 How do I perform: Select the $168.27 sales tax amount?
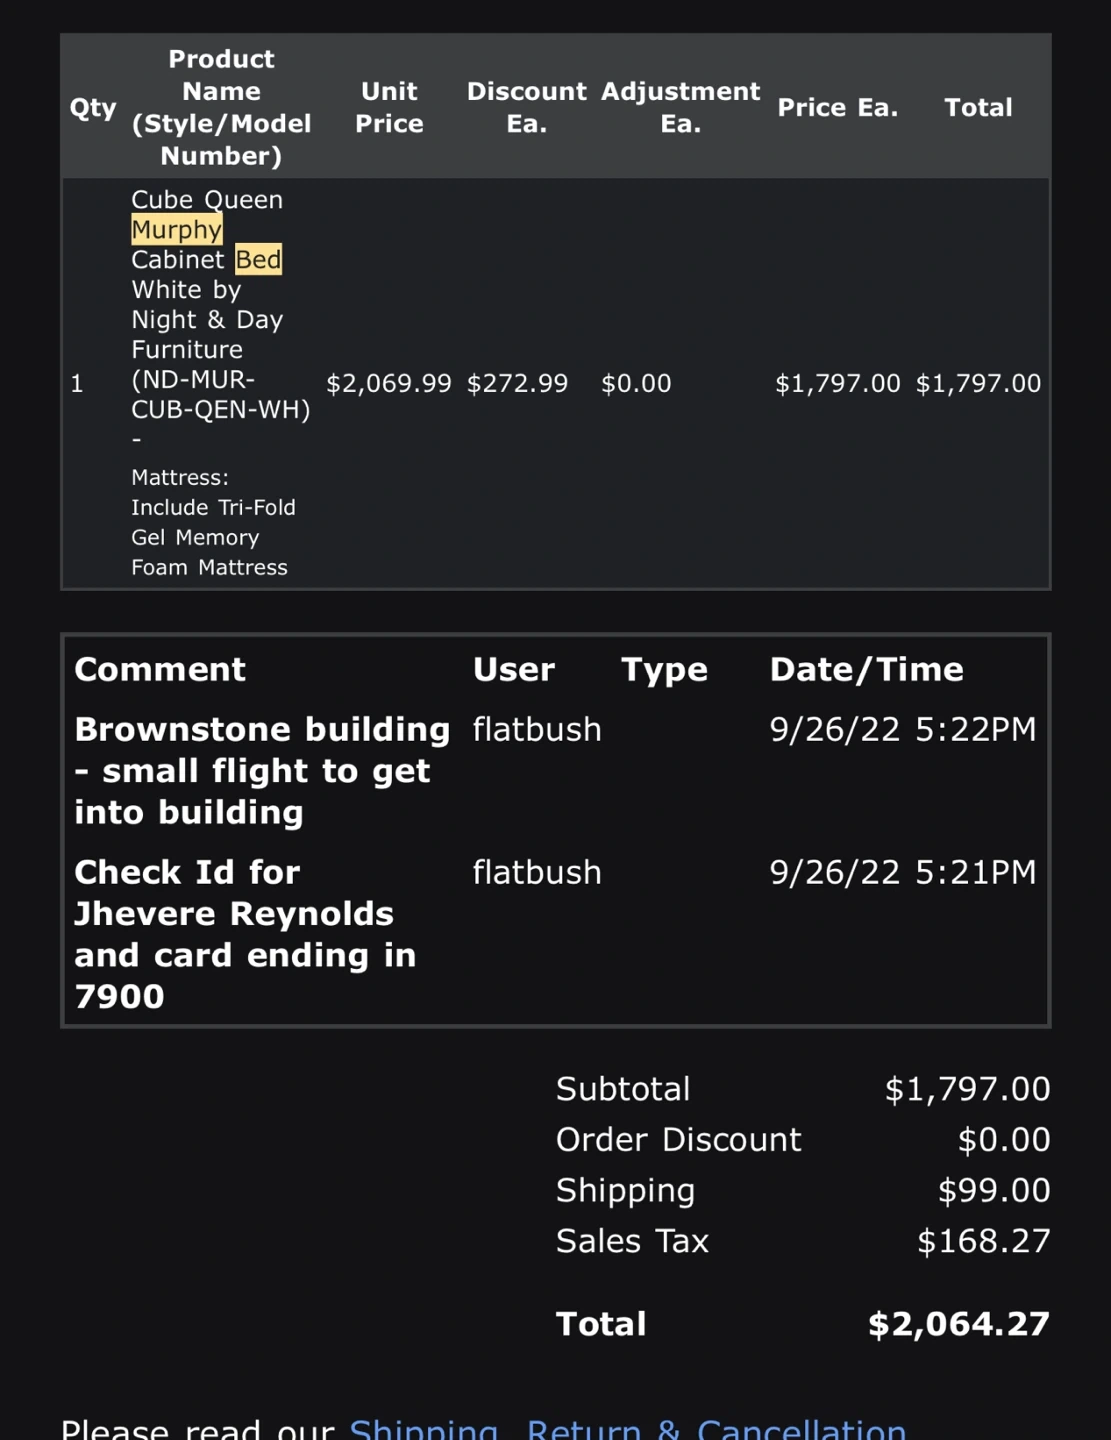983,1242
